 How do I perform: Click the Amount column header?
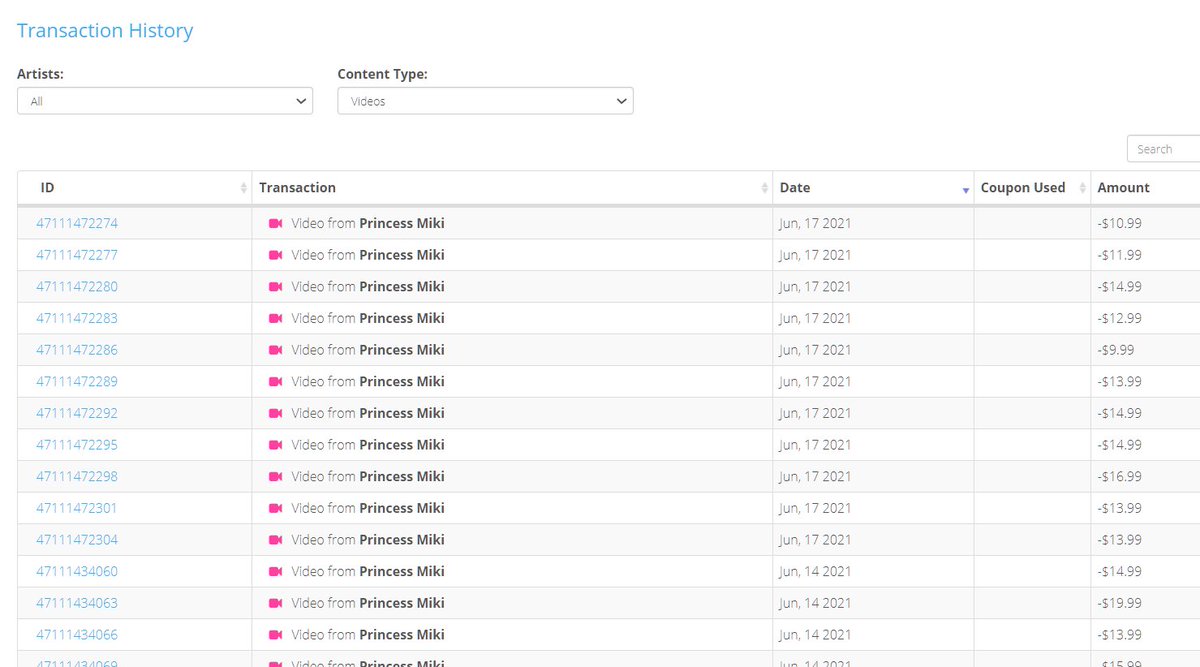(1145, 188)
